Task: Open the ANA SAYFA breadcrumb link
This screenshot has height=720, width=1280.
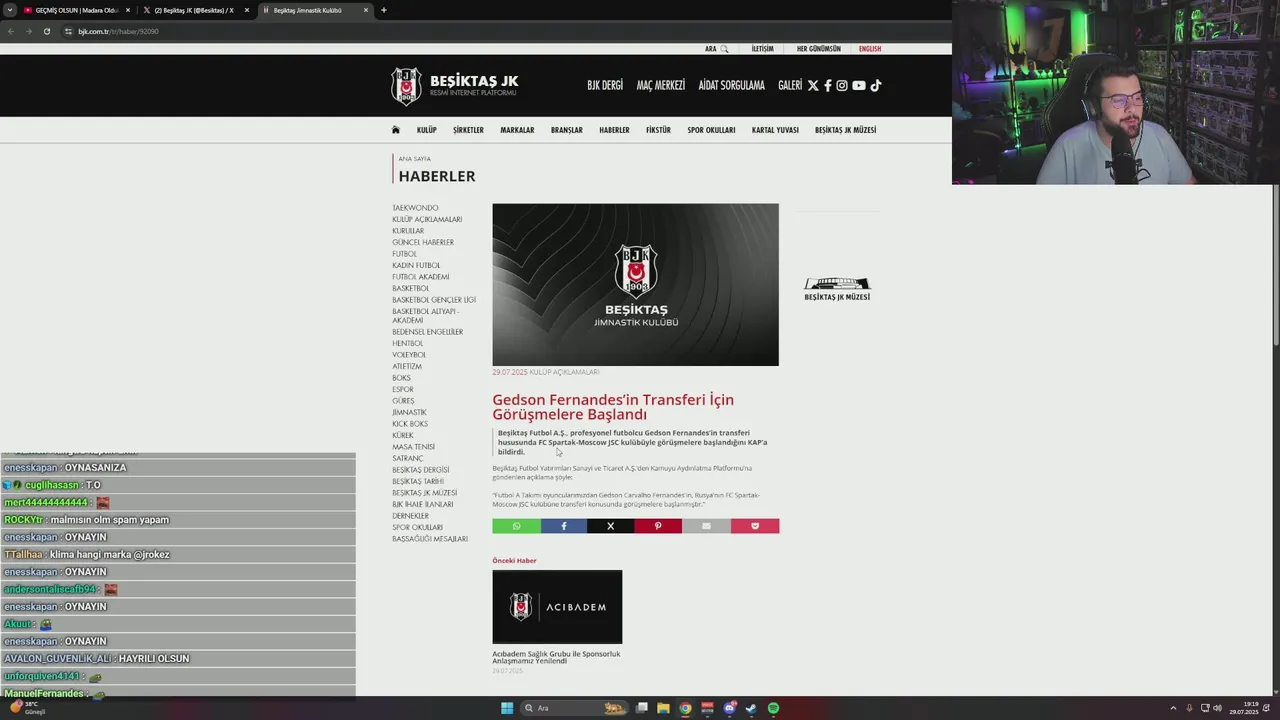Action: [x=415, y=159]
